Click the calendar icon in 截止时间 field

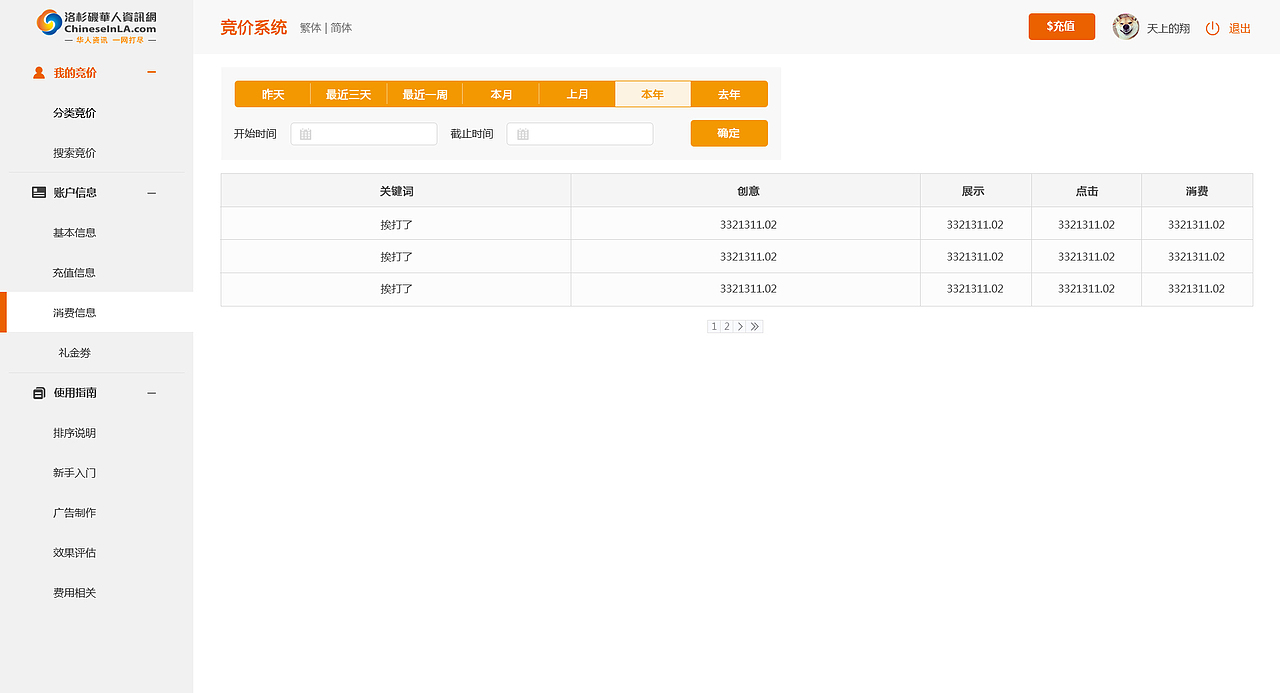[522, 134]
